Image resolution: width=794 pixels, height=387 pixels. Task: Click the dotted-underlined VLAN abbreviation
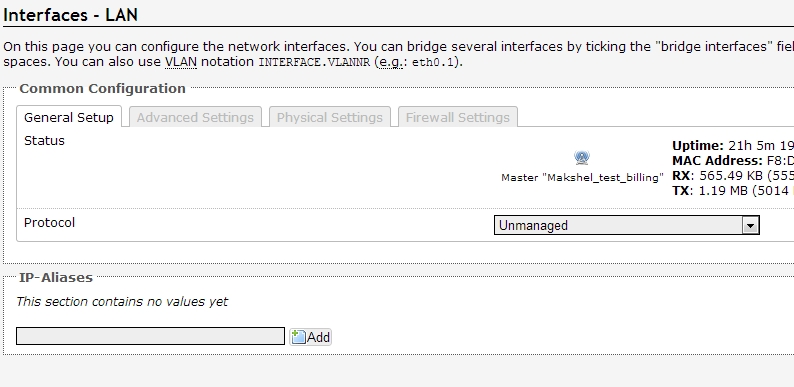point(181,62)
